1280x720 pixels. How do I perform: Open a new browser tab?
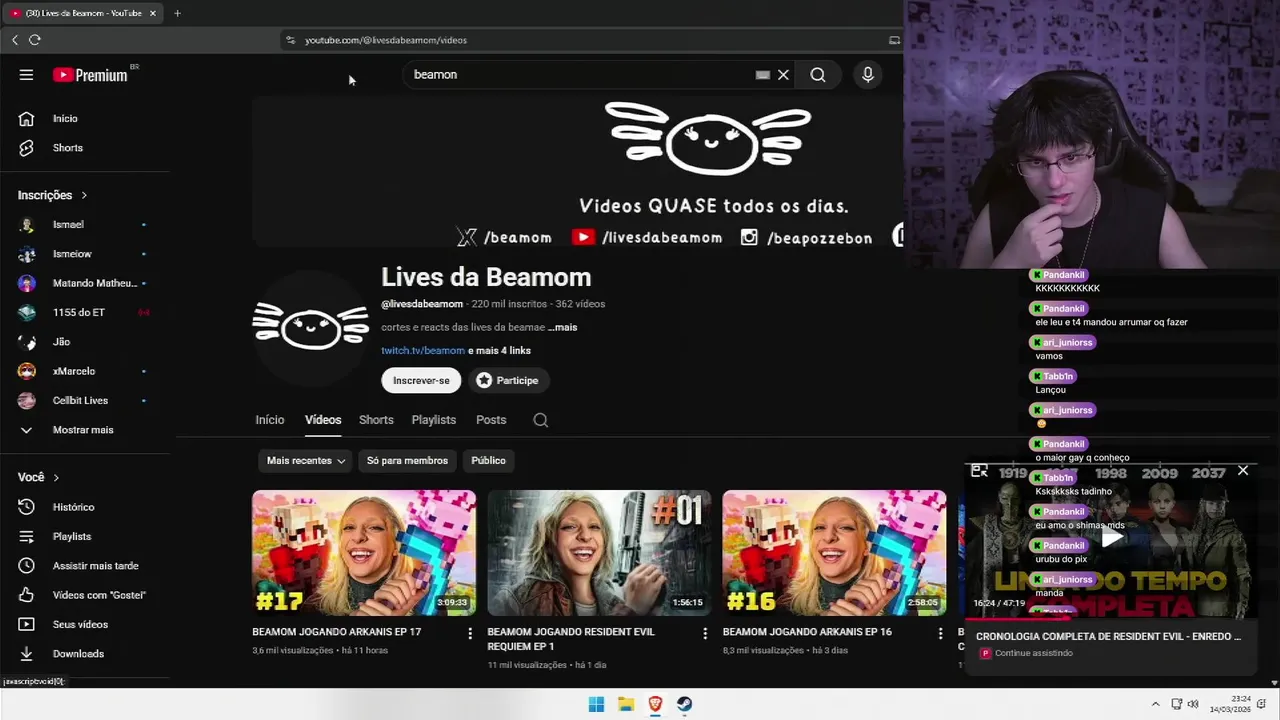[x=177, y=13]
